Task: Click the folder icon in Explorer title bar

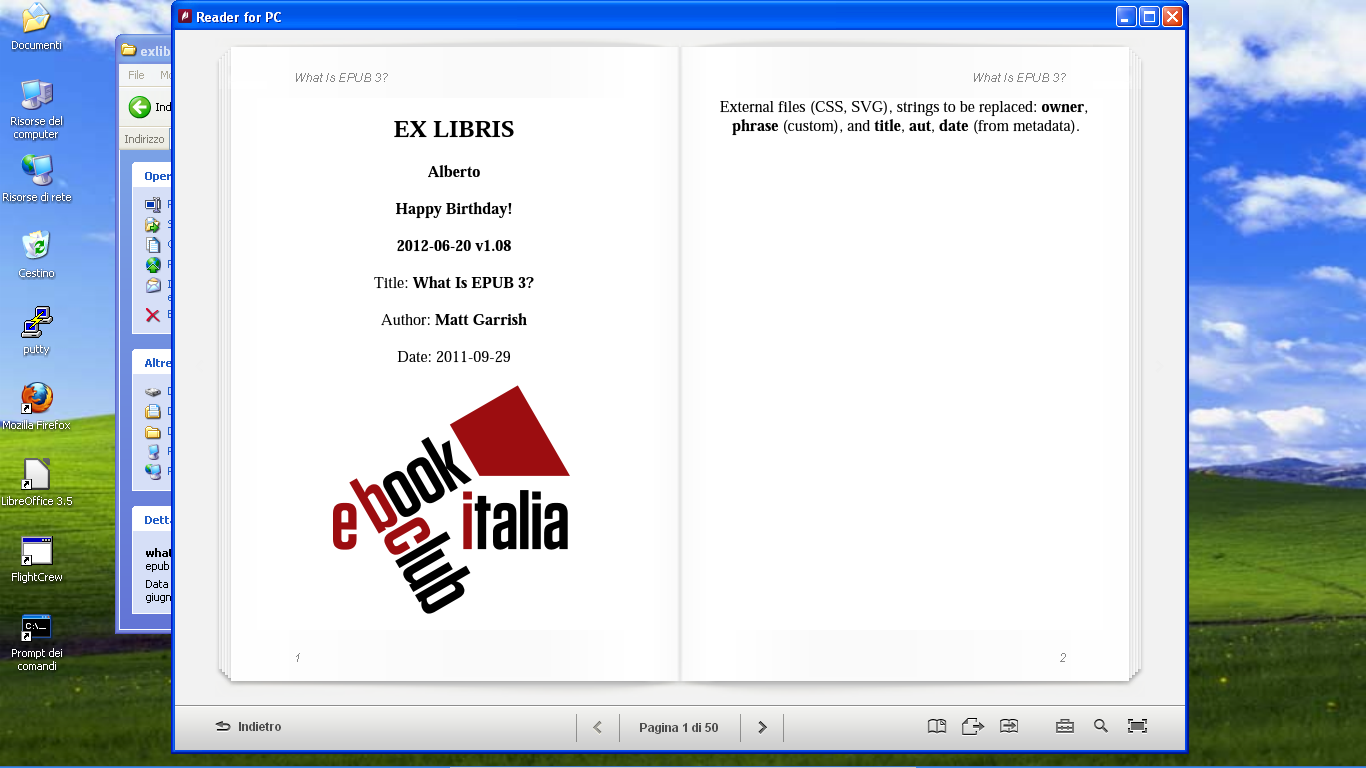Action: click(x=129, y=51)
